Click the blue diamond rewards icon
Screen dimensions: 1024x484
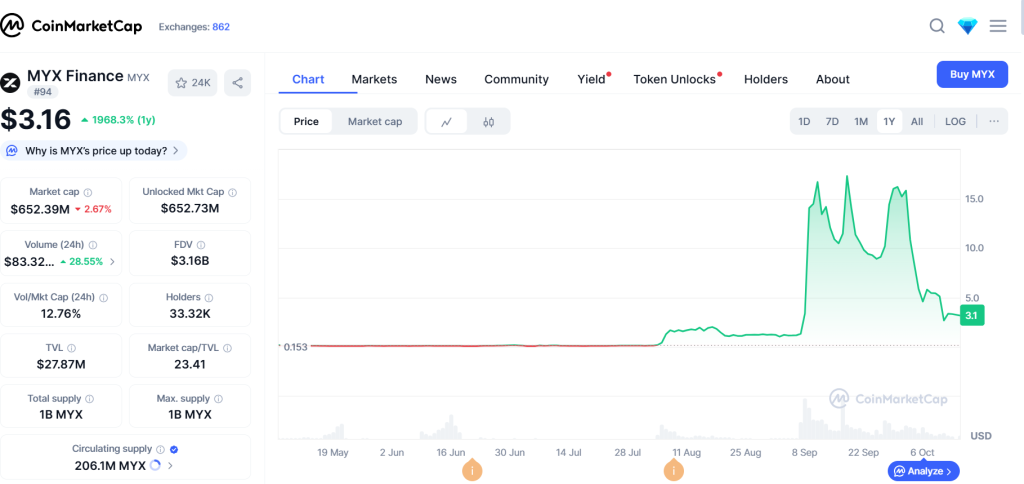967,26
